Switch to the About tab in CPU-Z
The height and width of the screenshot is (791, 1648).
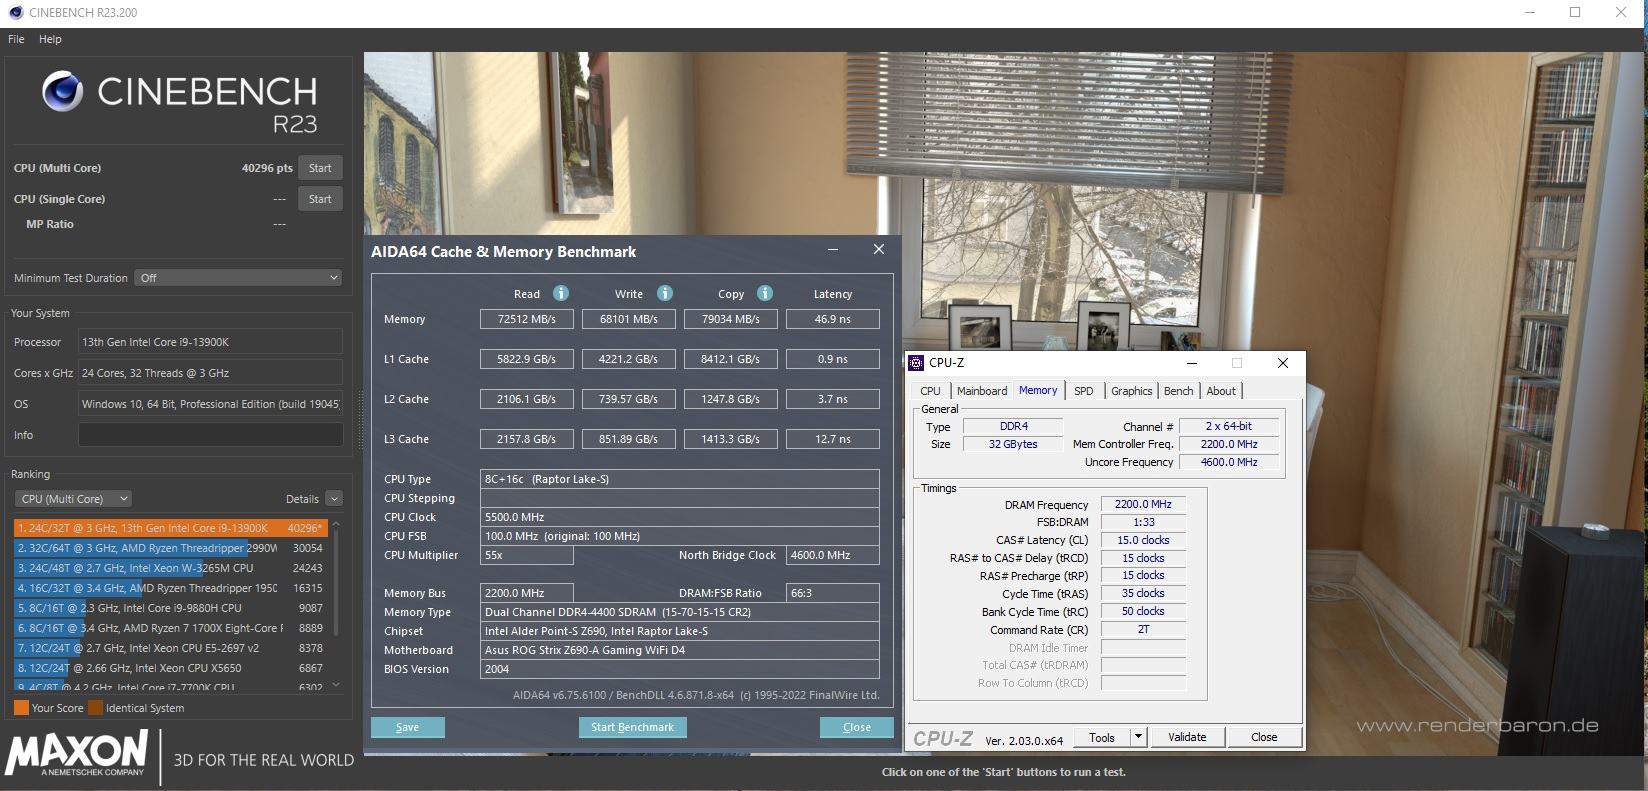pos(1221,391)
